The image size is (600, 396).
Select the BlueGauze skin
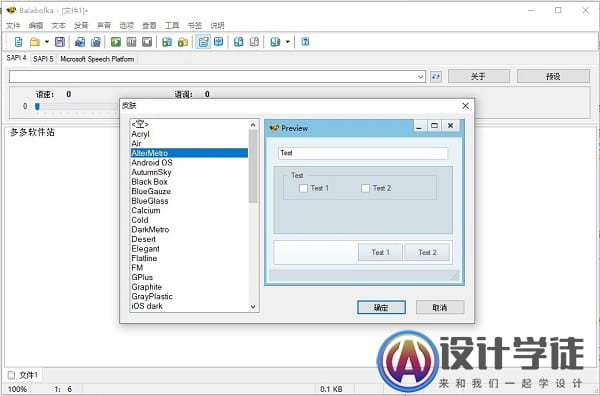[189, 191]
